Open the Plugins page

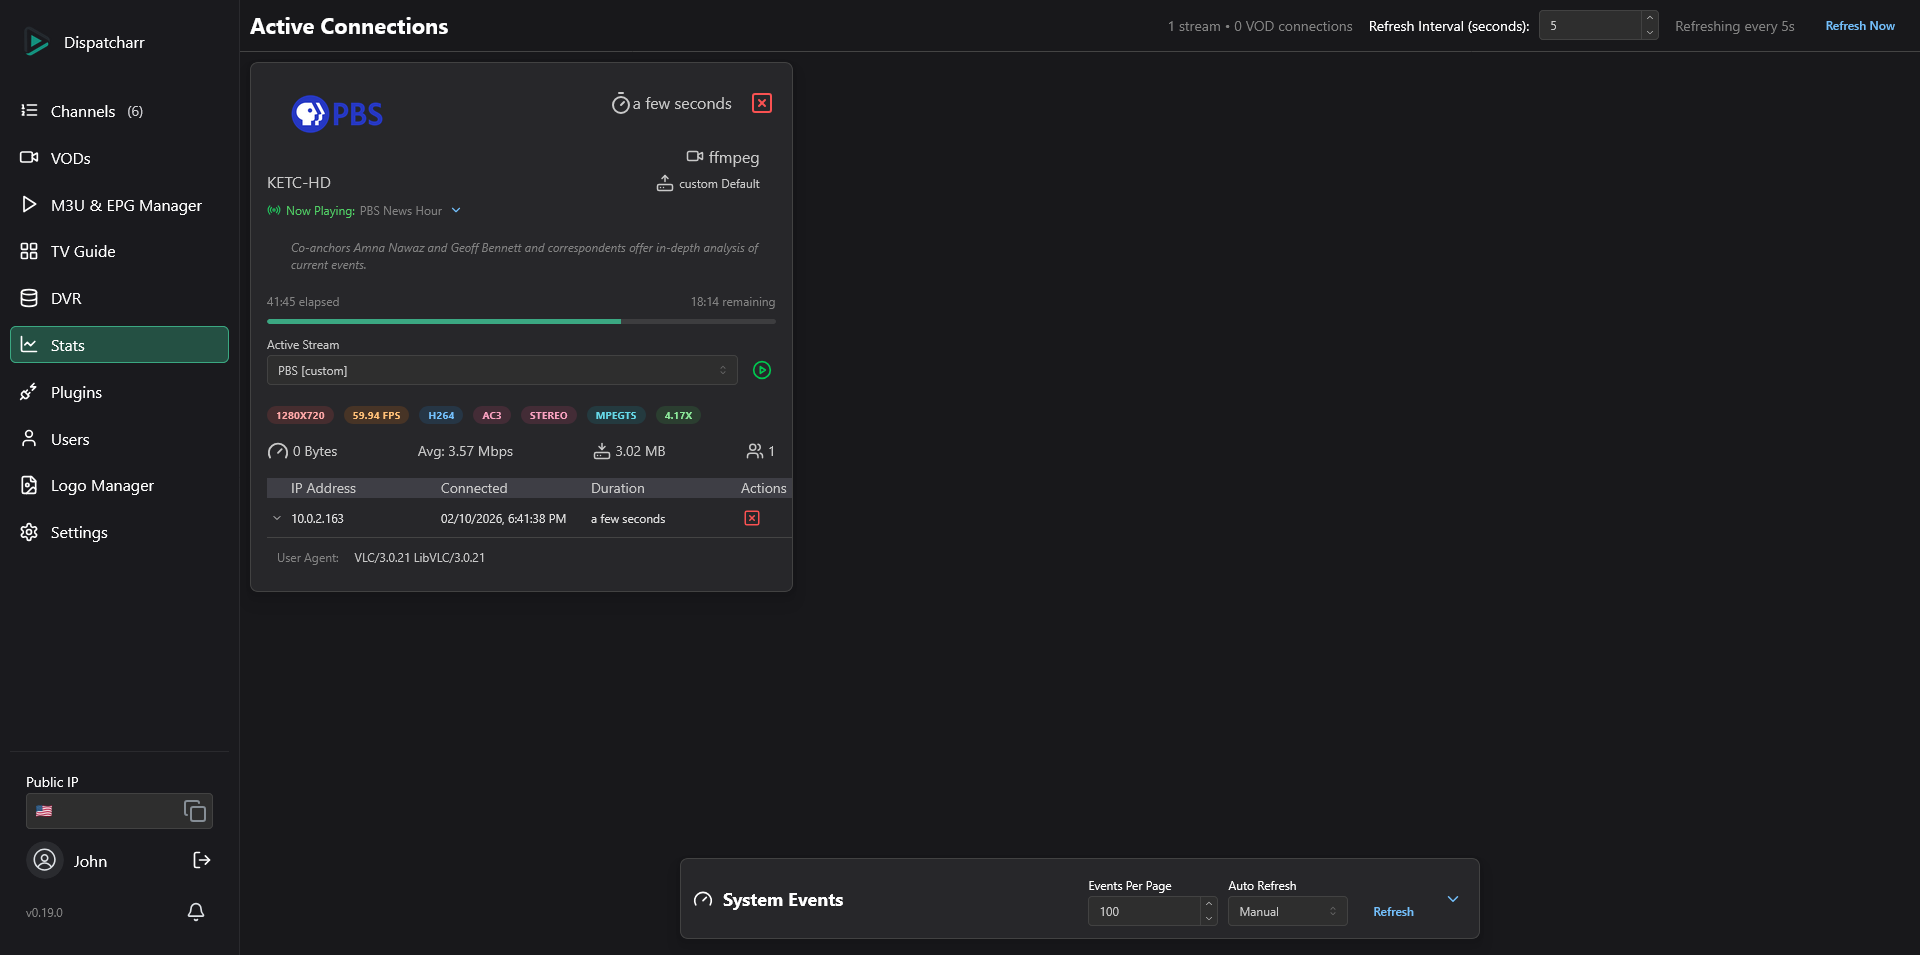(x=119, y=392)
